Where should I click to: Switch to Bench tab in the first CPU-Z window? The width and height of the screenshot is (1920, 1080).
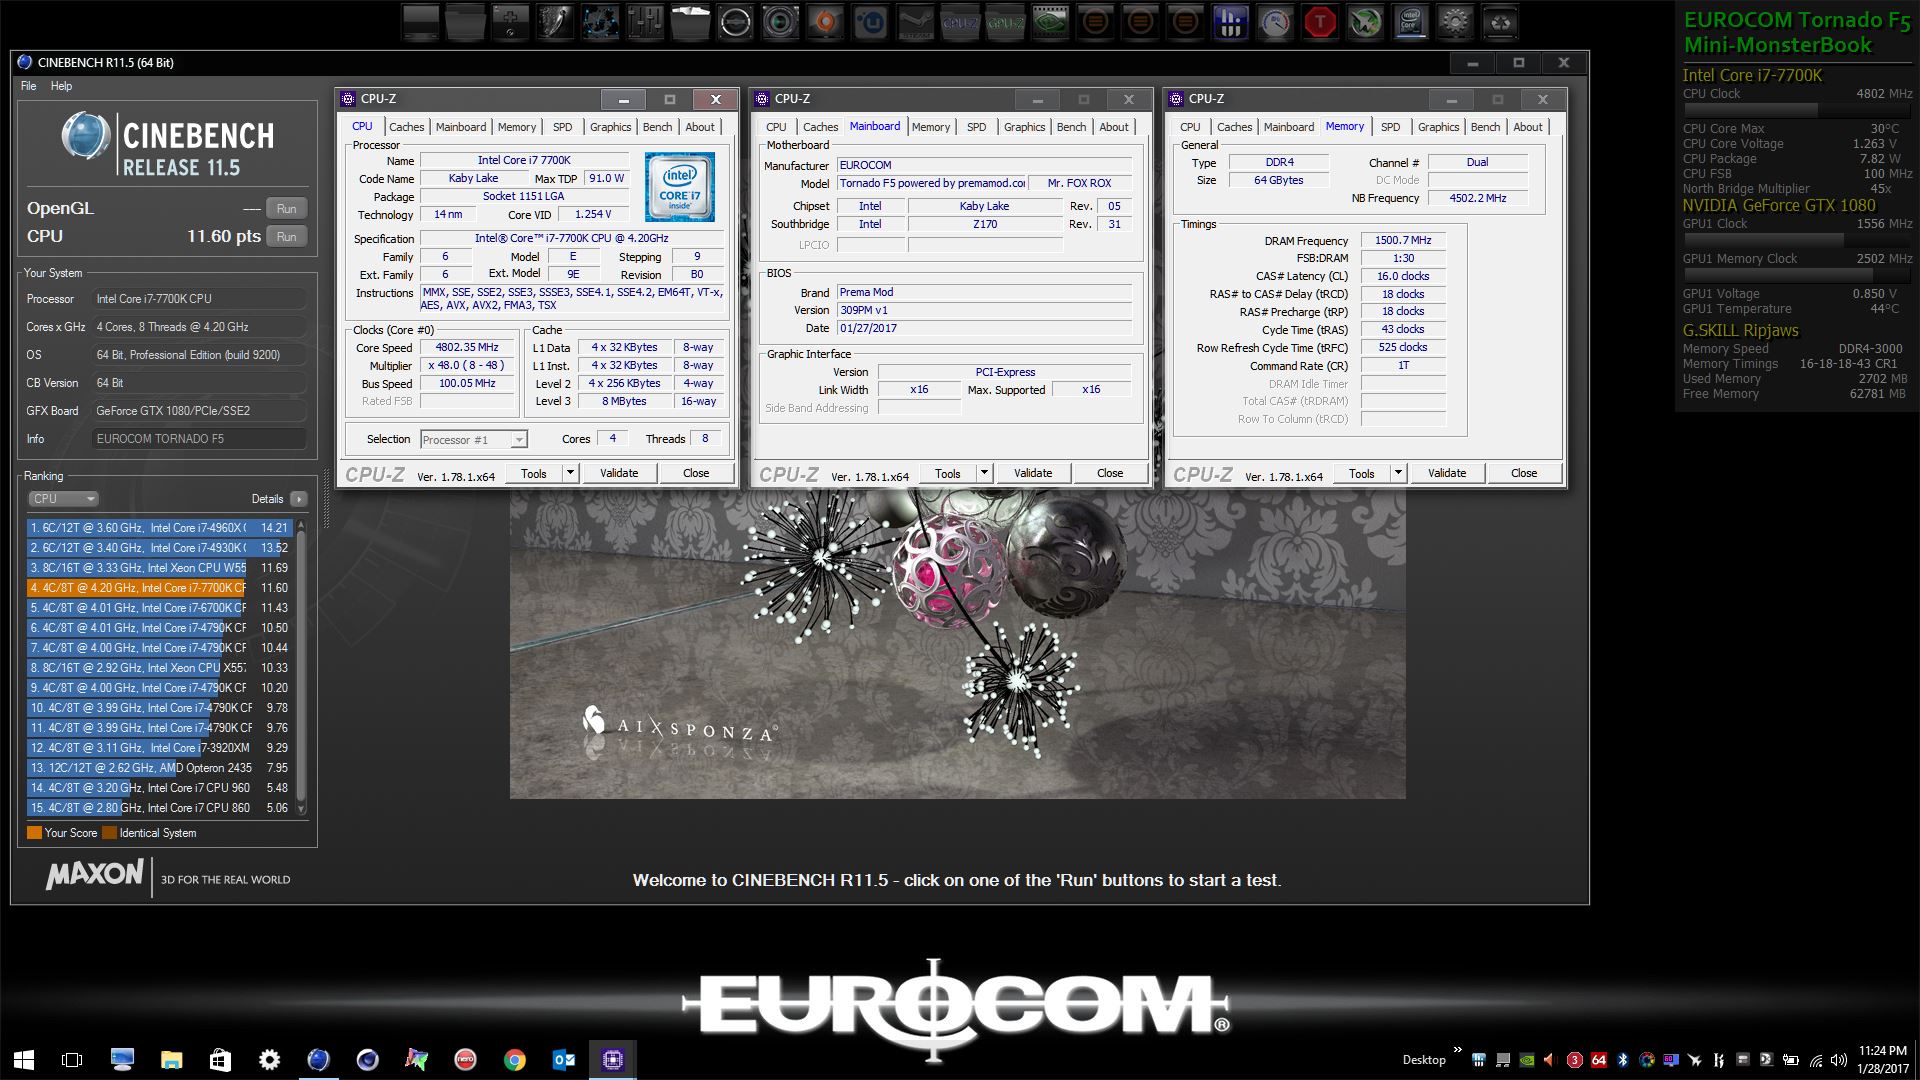(657, 127)
